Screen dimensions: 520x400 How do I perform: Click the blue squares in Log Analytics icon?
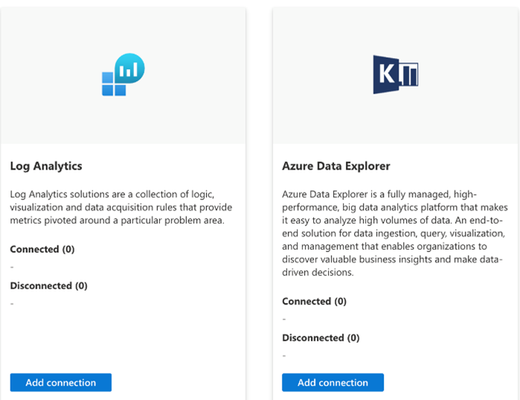point(113,84)
